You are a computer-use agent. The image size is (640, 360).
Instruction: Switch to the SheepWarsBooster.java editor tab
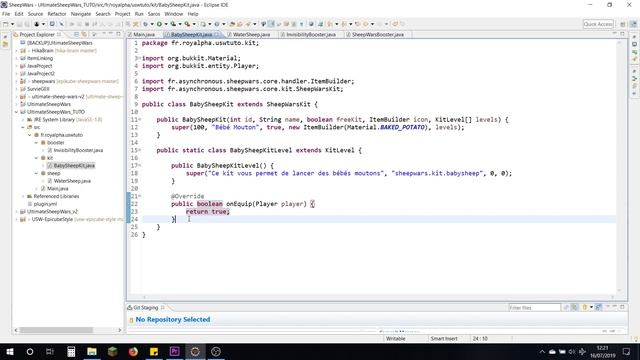pos(378,35)
